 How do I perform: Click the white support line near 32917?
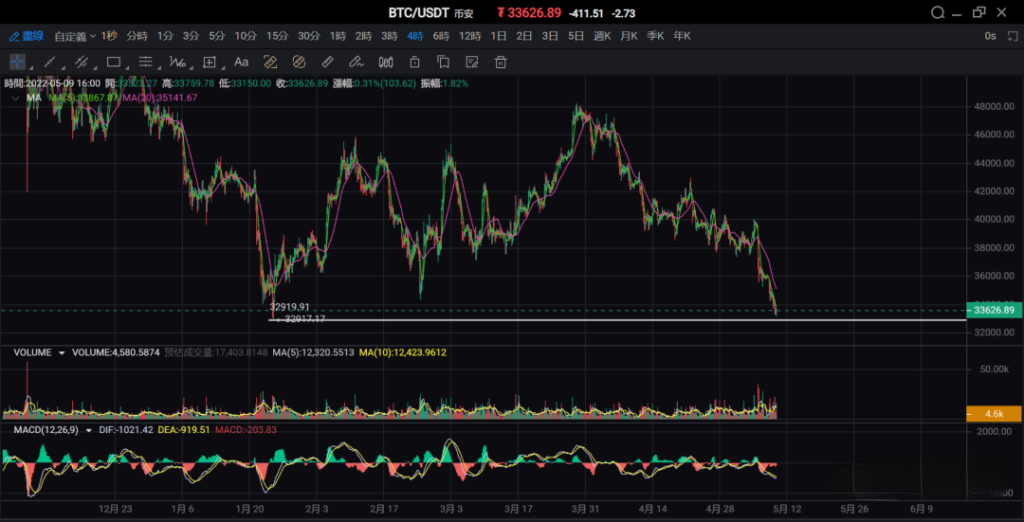click(x=617, y=320)
